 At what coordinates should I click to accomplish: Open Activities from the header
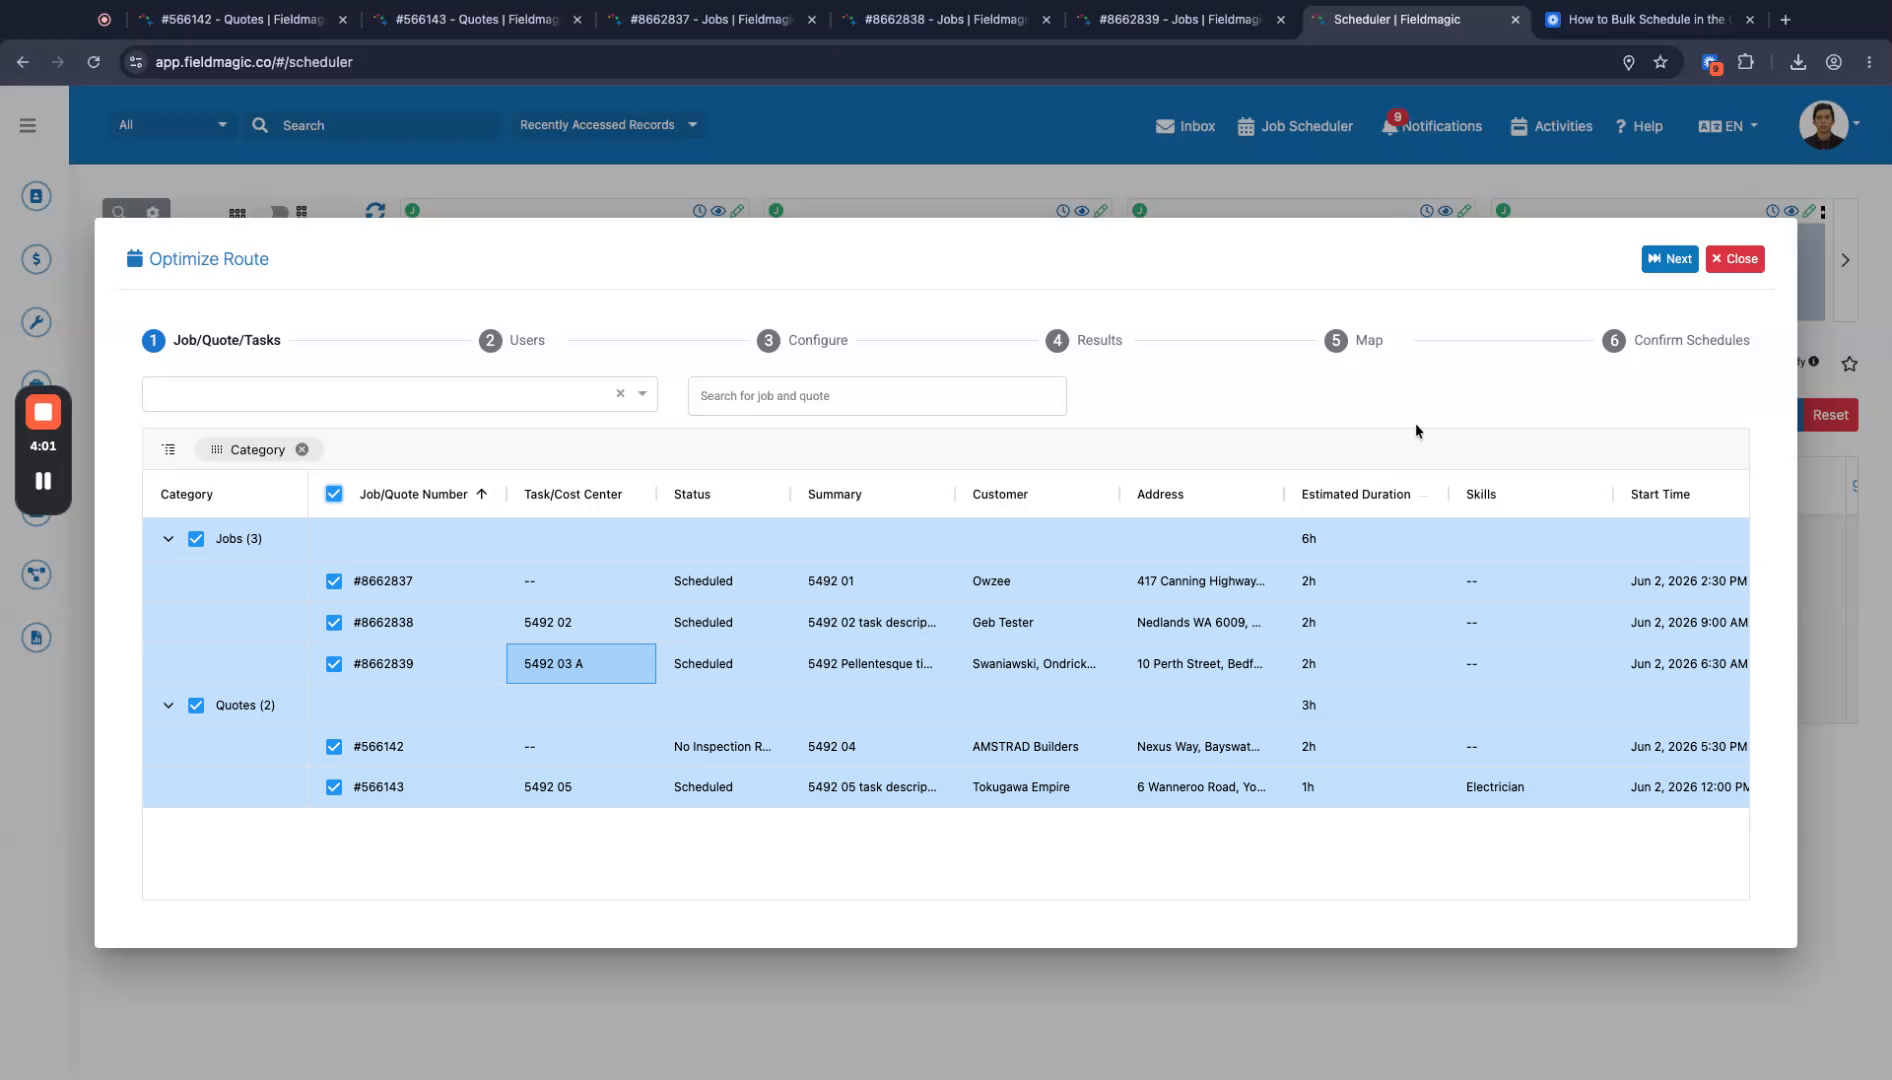[x=1551, y=126]
